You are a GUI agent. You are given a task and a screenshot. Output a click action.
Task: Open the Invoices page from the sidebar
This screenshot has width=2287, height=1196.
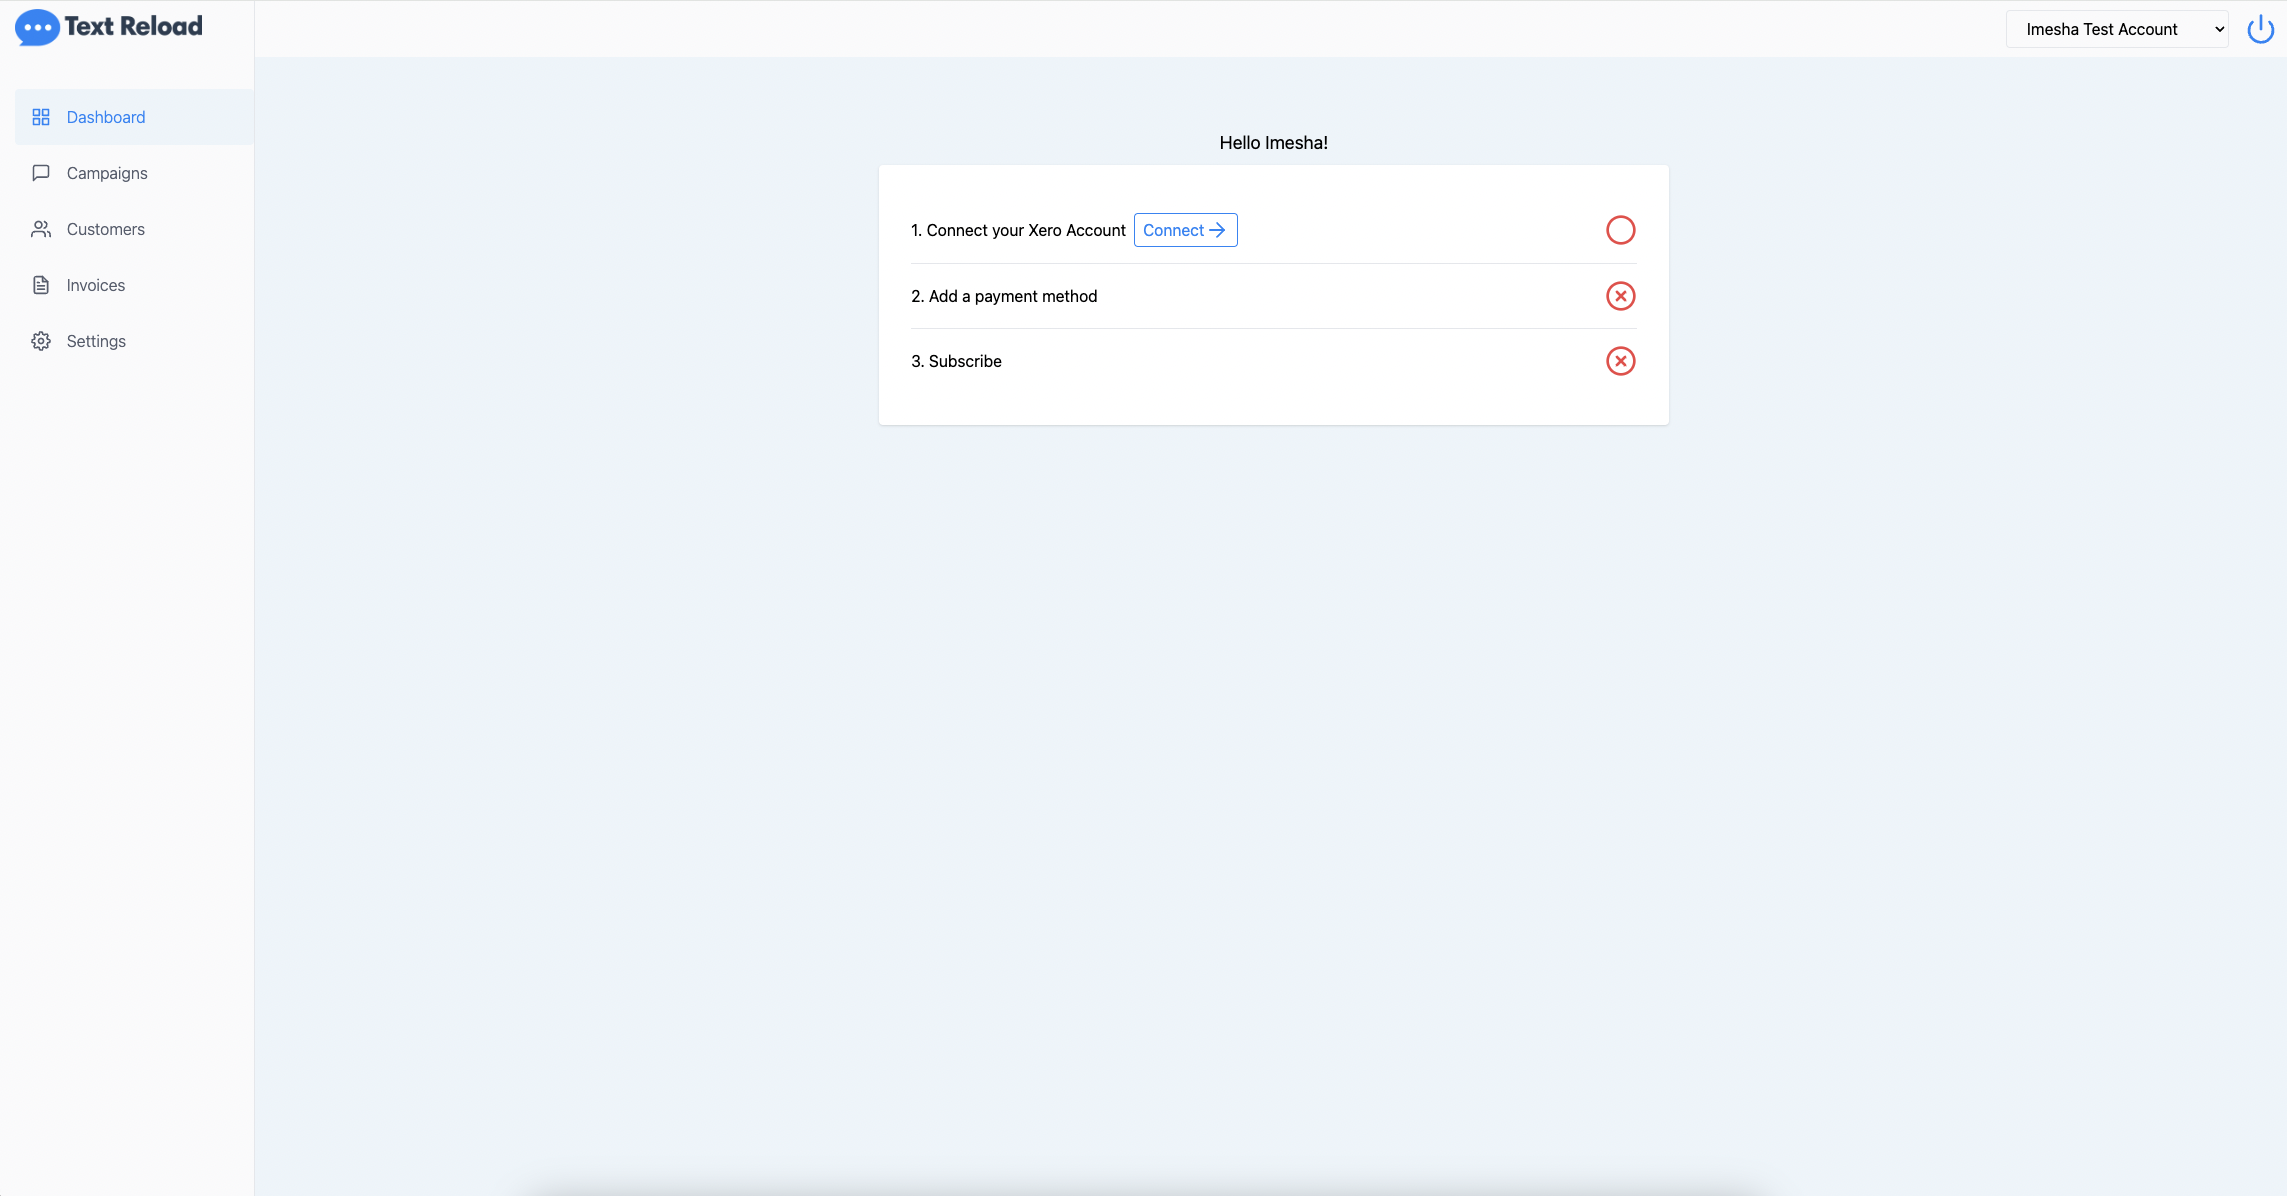pos(95,285)
